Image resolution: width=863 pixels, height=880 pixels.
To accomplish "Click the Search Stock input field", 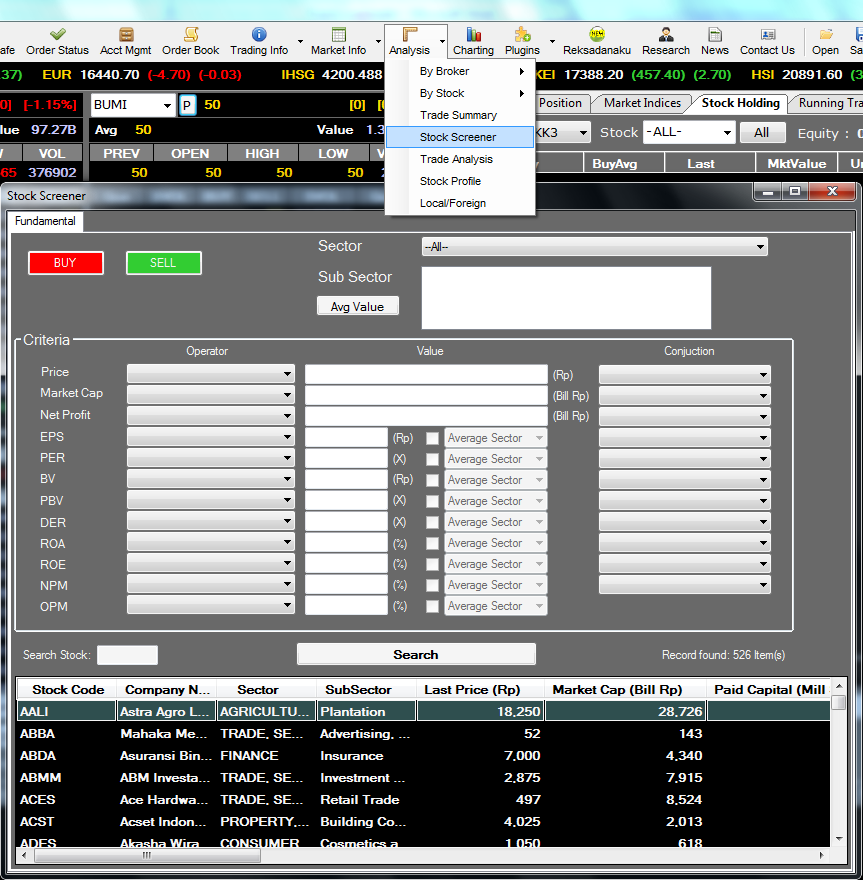I will (x=127, y=655).
